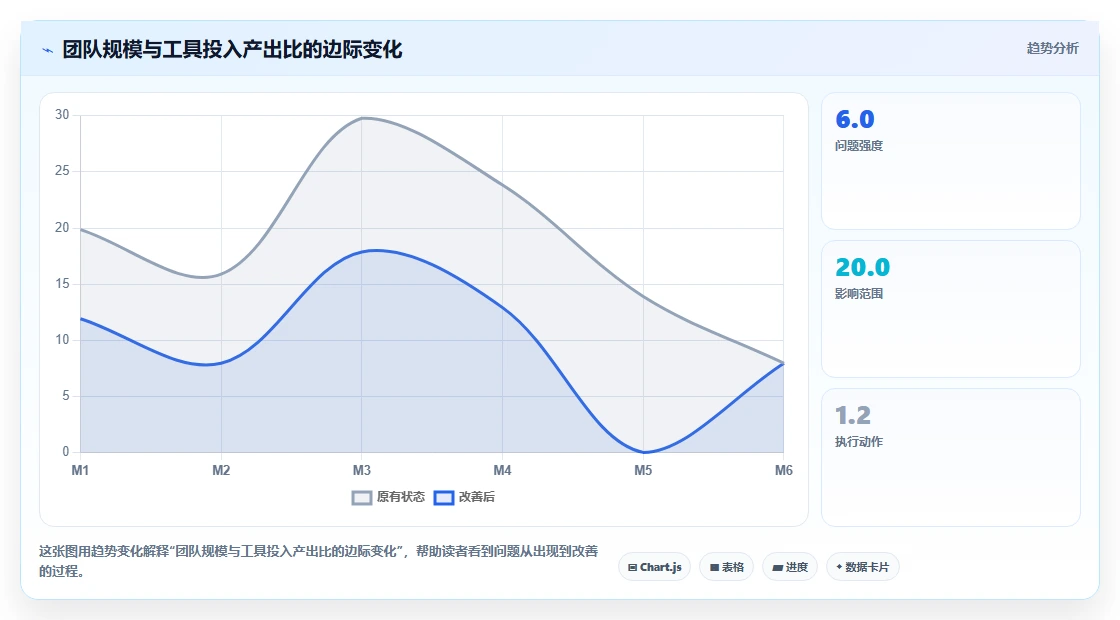Viewport: 1120px width, 620px height.
Task: Click the 1.2 value in the 执行动作 card
Action: tap(853, 415)
